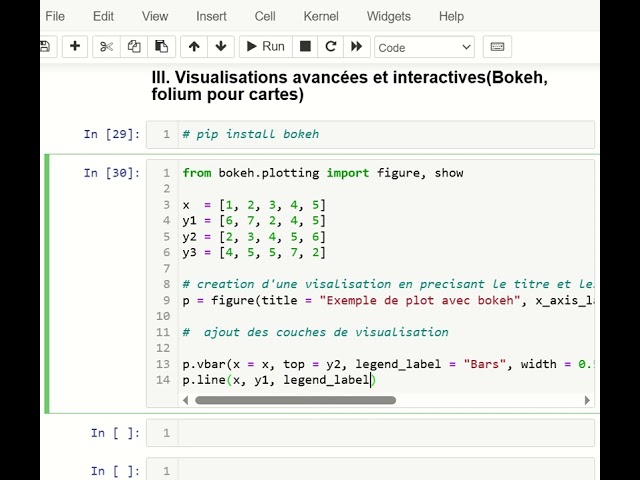Open the View menu
The height and width of the screenshot is (480, 640).
[155, 16]
